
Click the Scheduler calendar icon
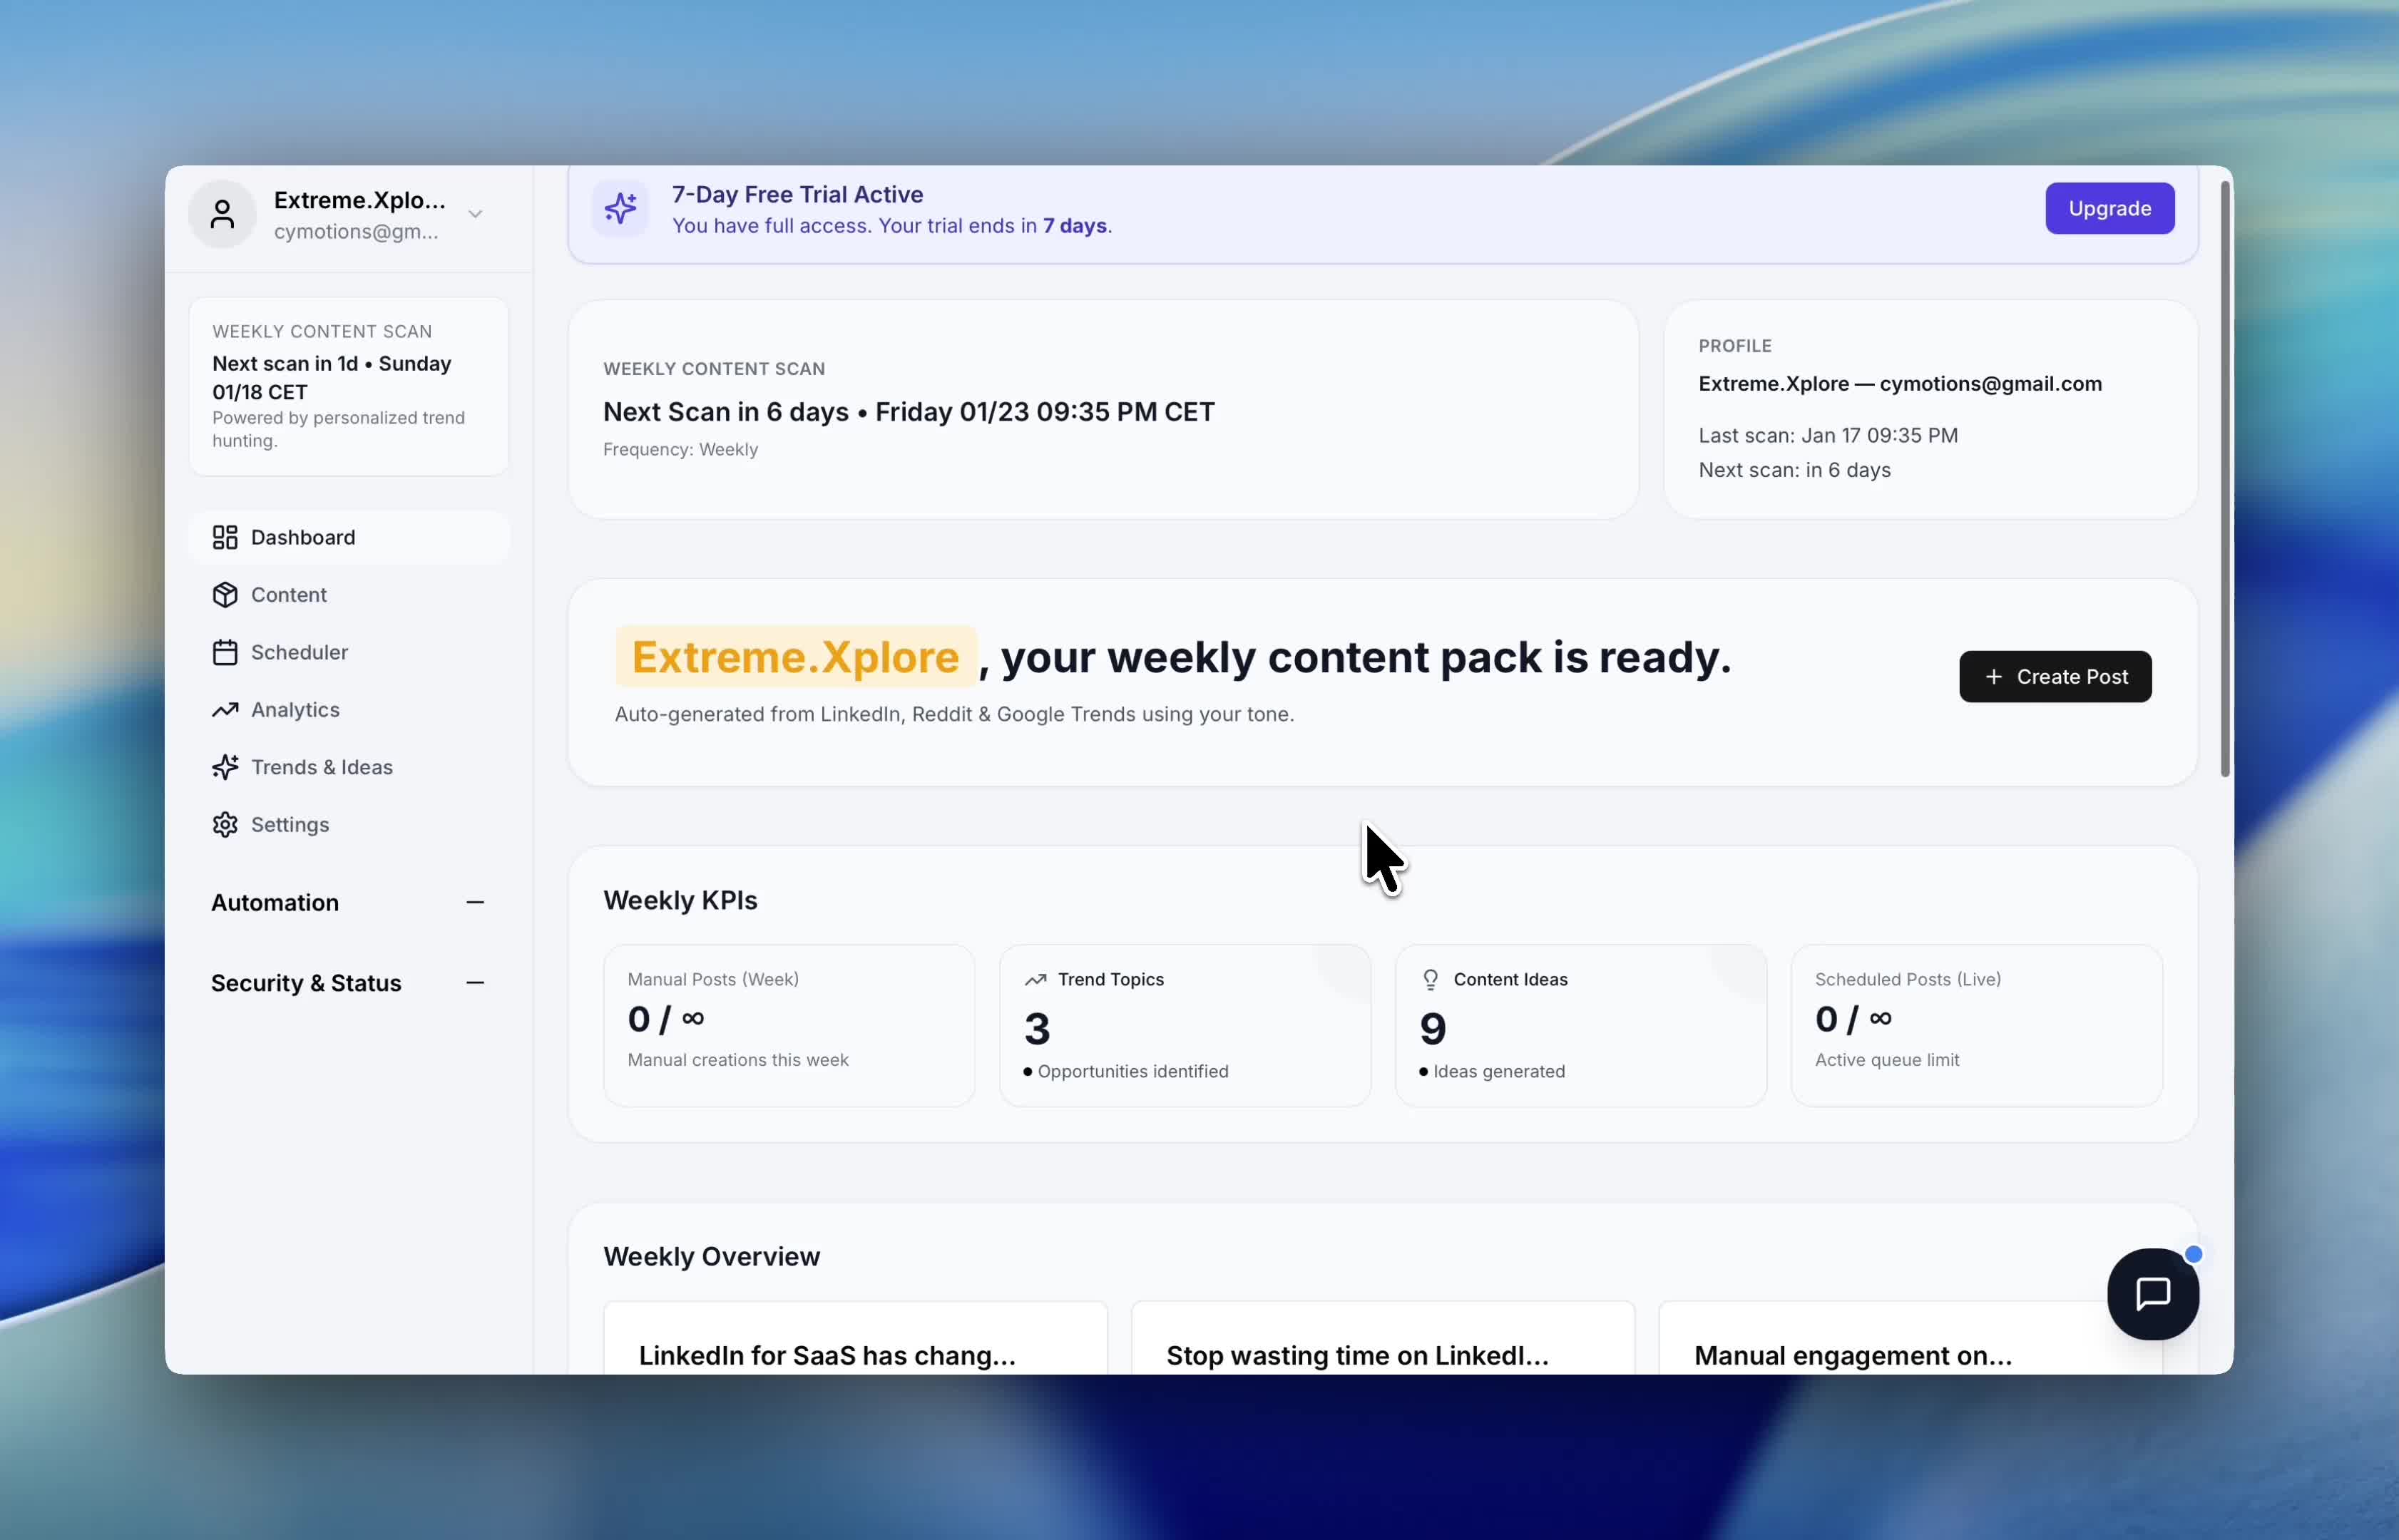tap(225, 652)
